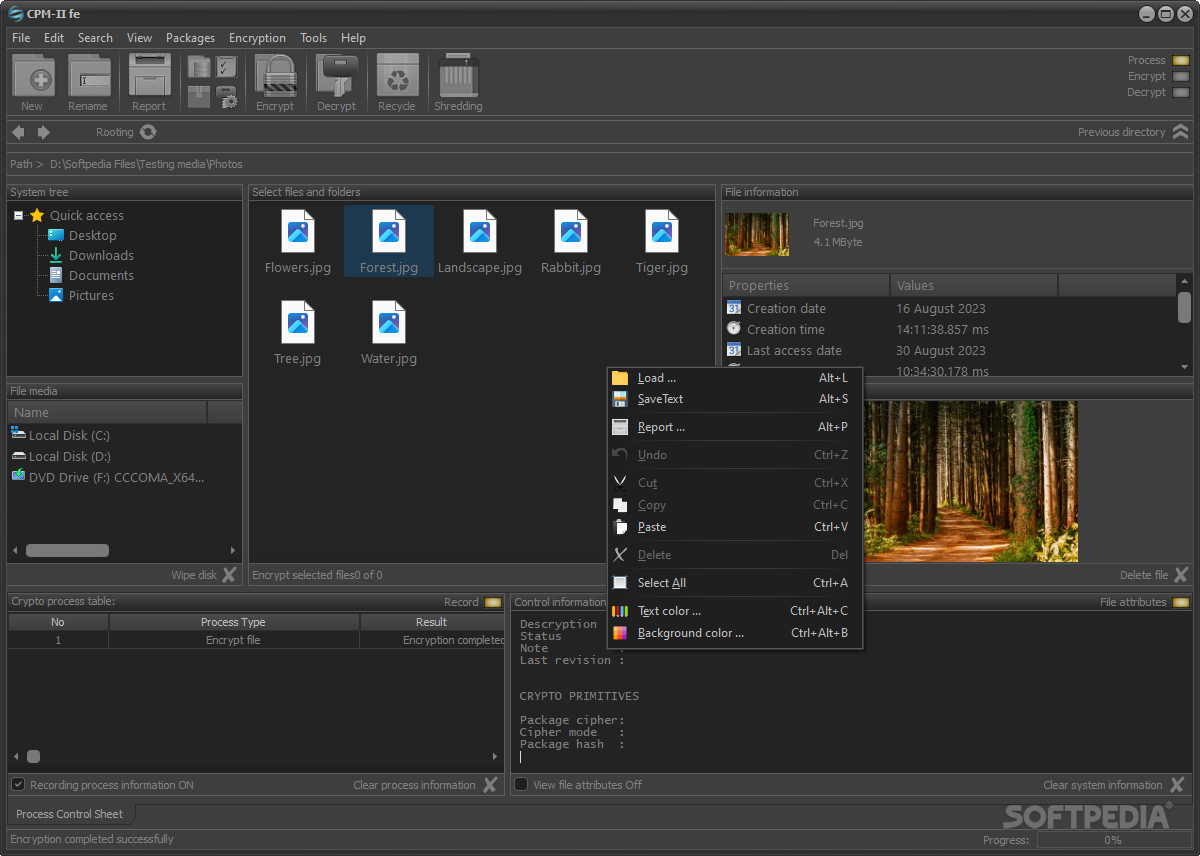Click the Wipe disk X icon
Screen dimensions: 1200x856
click(x=229, y=574)
